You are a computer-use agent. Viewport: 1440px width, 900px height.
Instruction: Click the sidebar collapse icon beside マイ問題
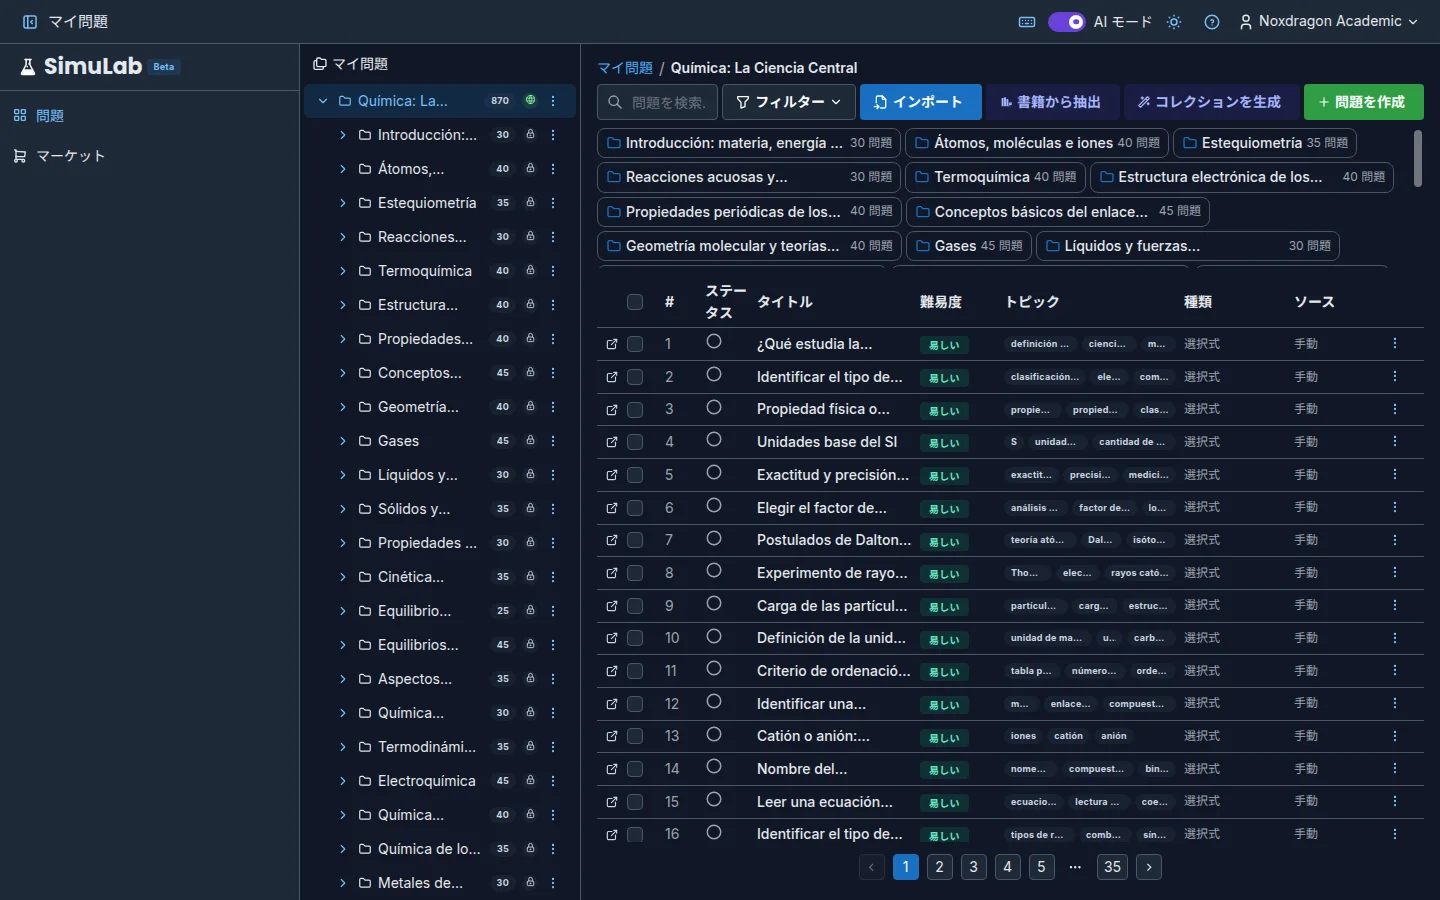30,21
